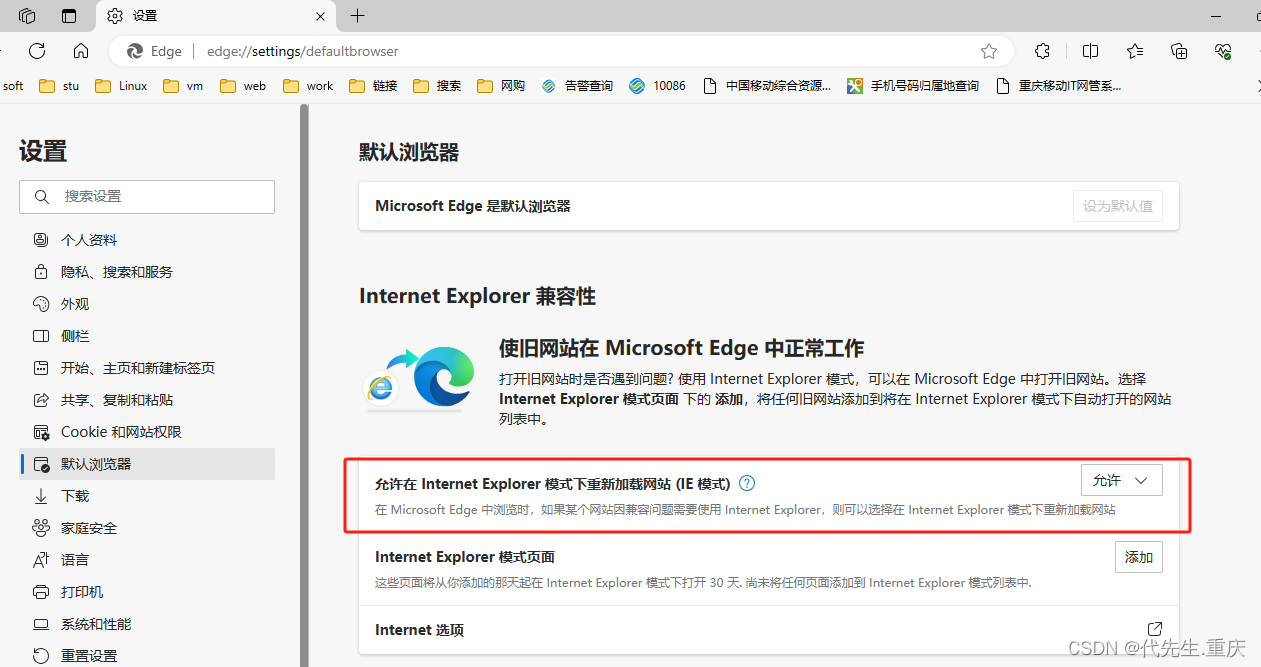
Task: Open Internet 选项 external link icon
Action: point(1154,629)
